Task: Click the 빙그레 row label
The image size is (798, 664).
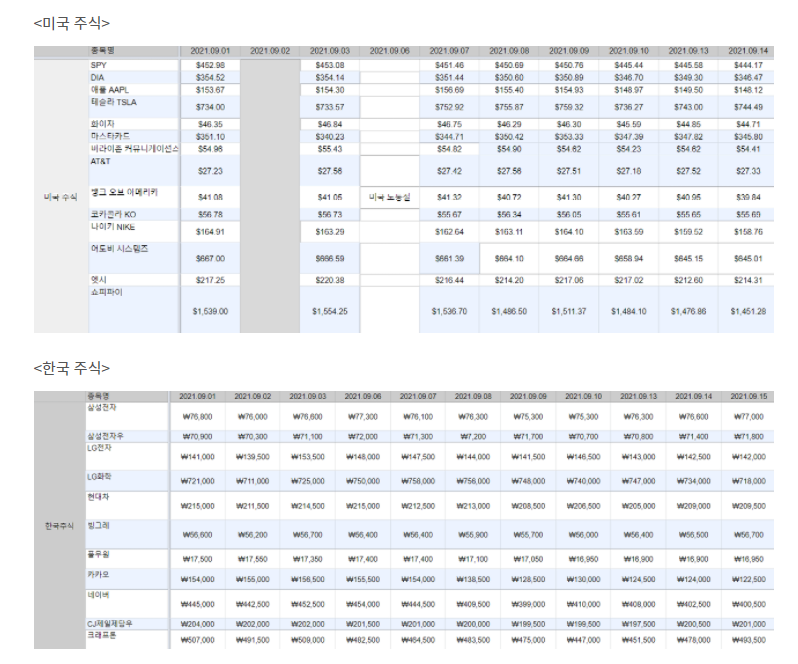Action: tap(98, 525)
